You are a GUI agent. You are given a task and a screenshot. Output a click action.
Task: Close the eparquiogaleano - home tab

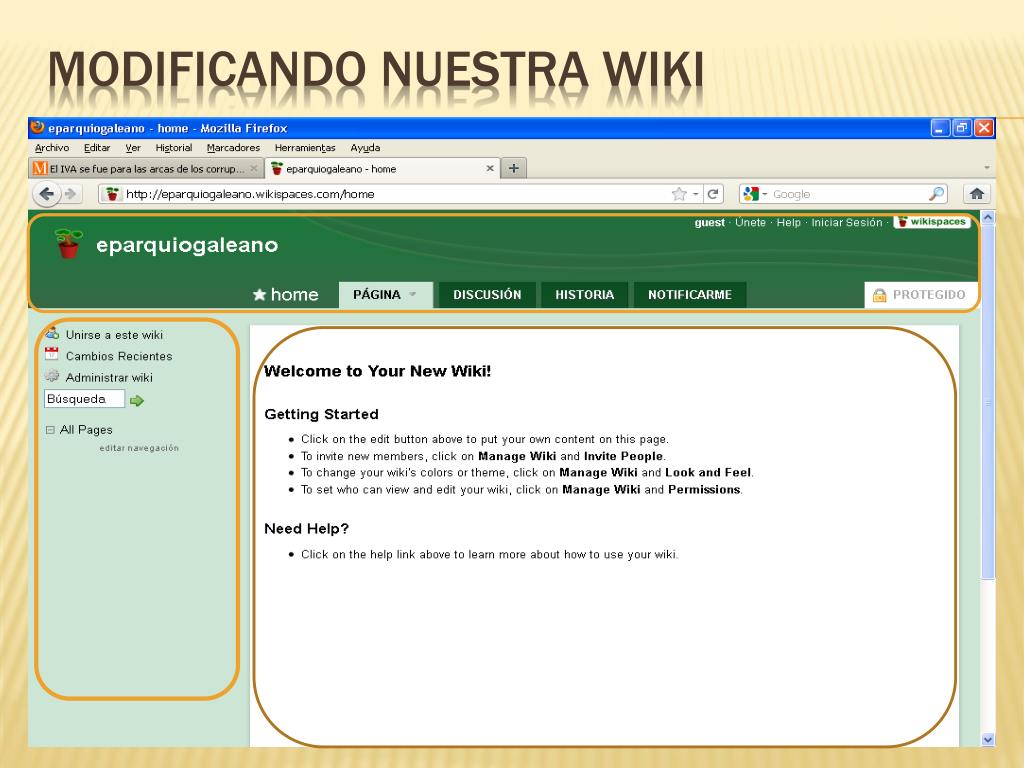pyautogui.click(x=490, y=168)
